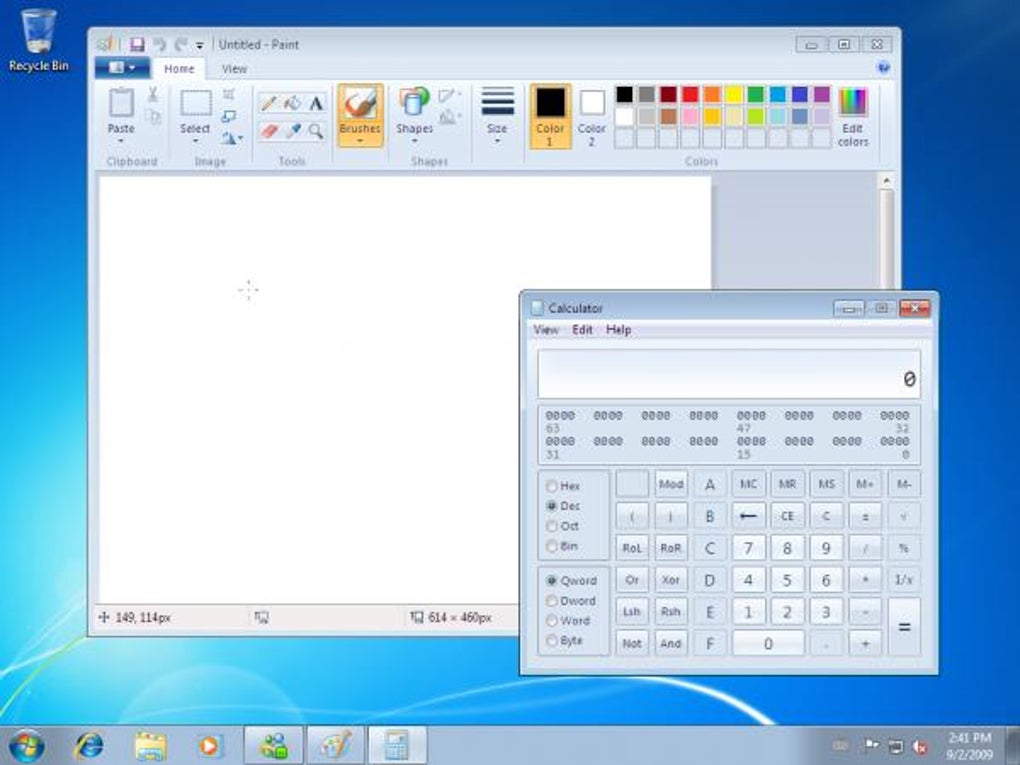Select the Pencil tool in Paint

tap(268, 100)
